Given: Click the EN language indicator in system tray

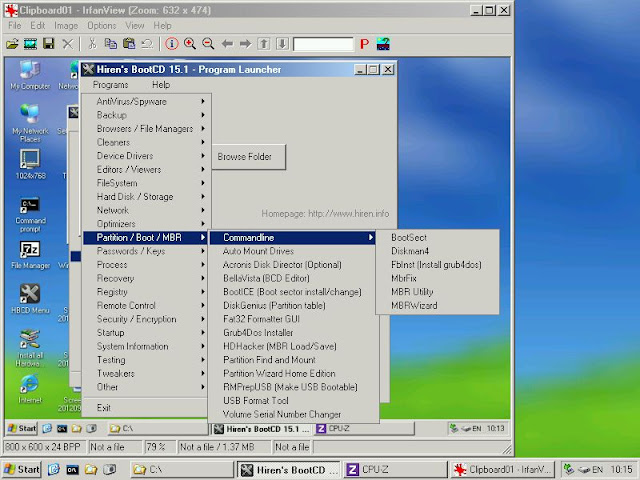Looking at the screenshot, I should pos(597,470).
